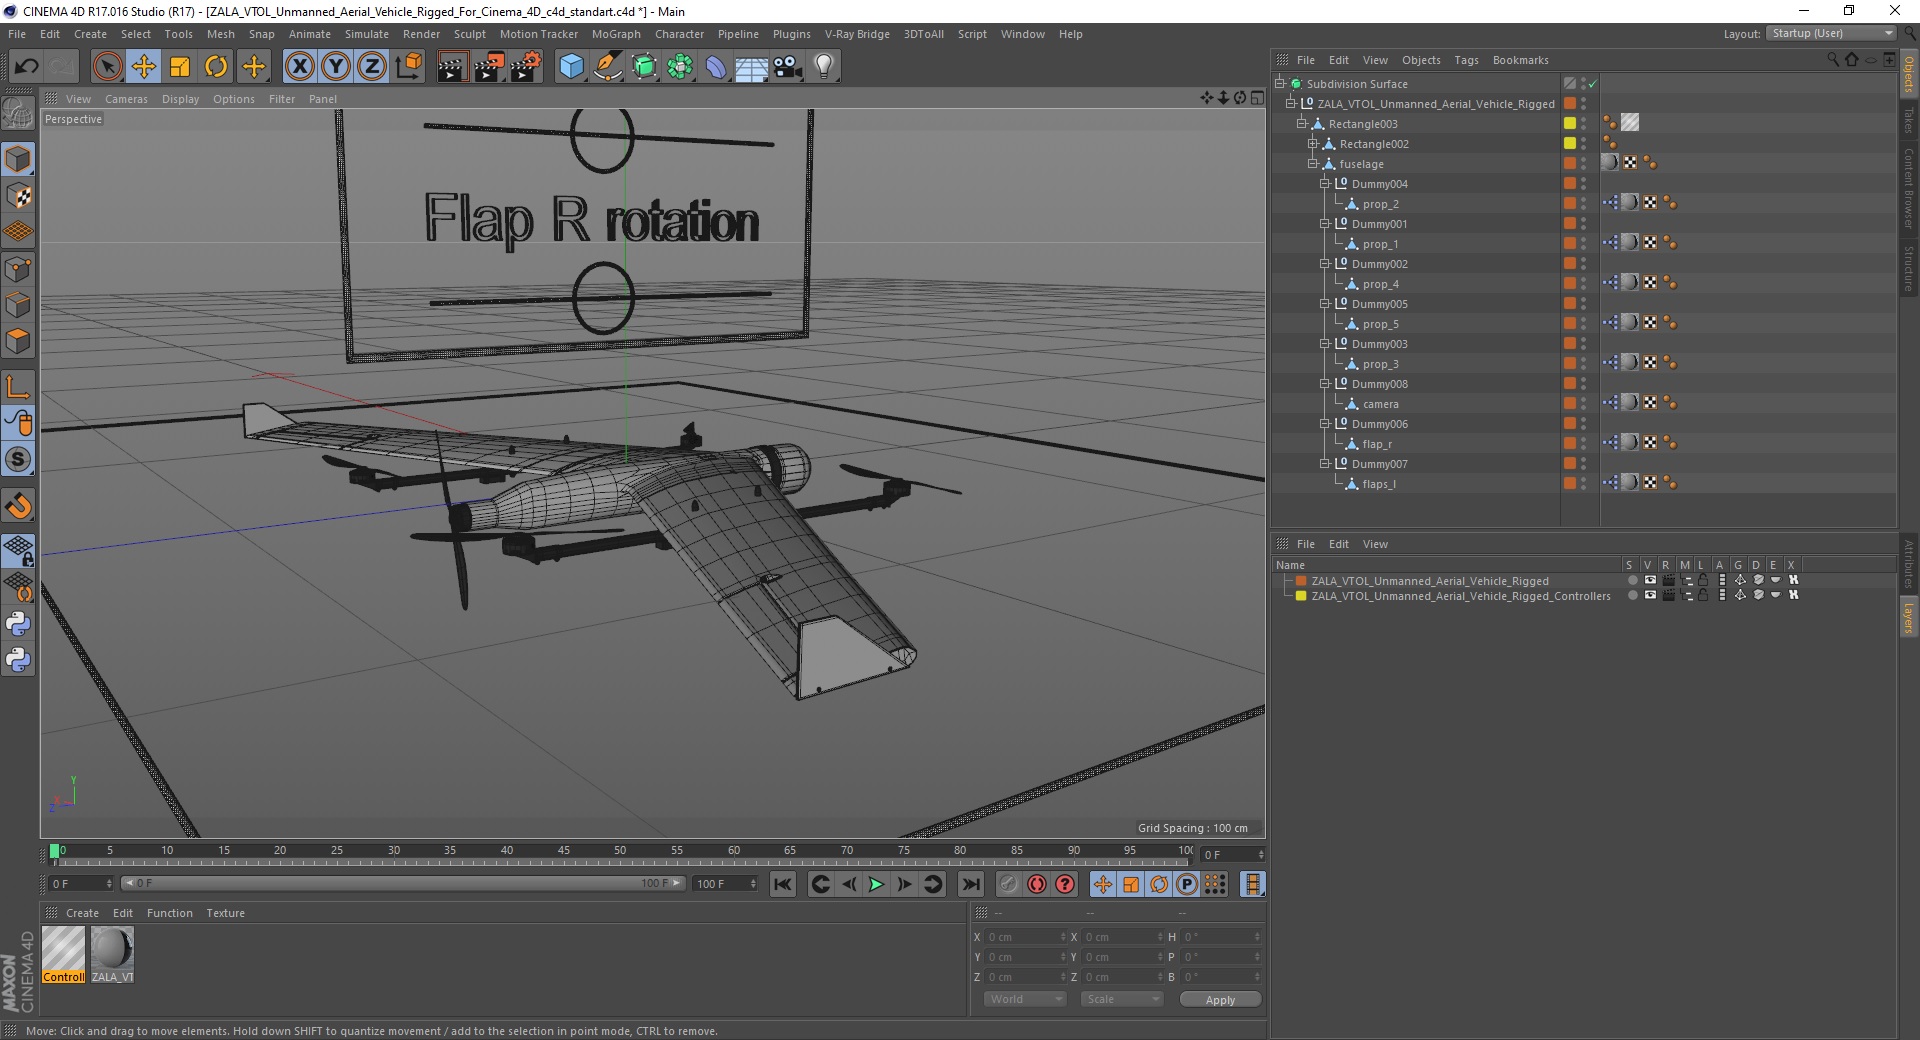
Task: Switch to Texture mode
Action: pos(18,196)
